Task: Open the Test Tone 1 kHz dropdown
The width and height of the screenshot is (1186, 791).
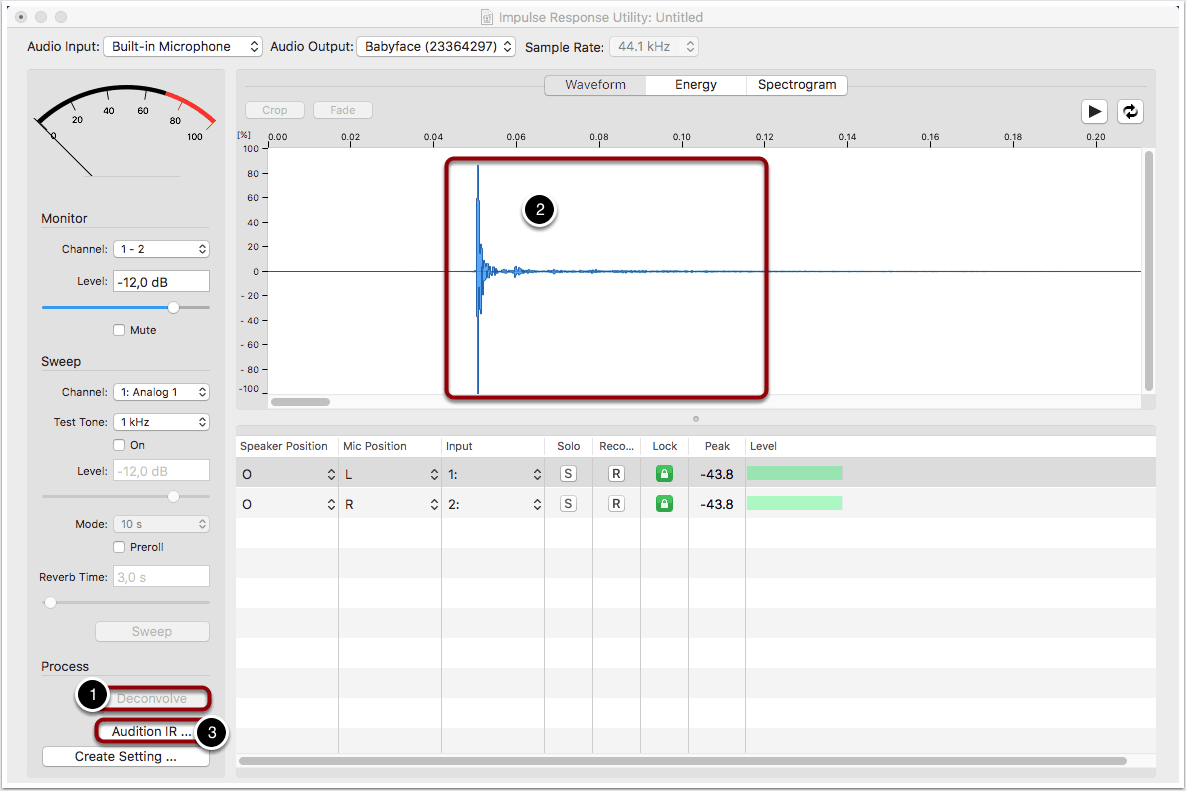Action: [160, 422]
